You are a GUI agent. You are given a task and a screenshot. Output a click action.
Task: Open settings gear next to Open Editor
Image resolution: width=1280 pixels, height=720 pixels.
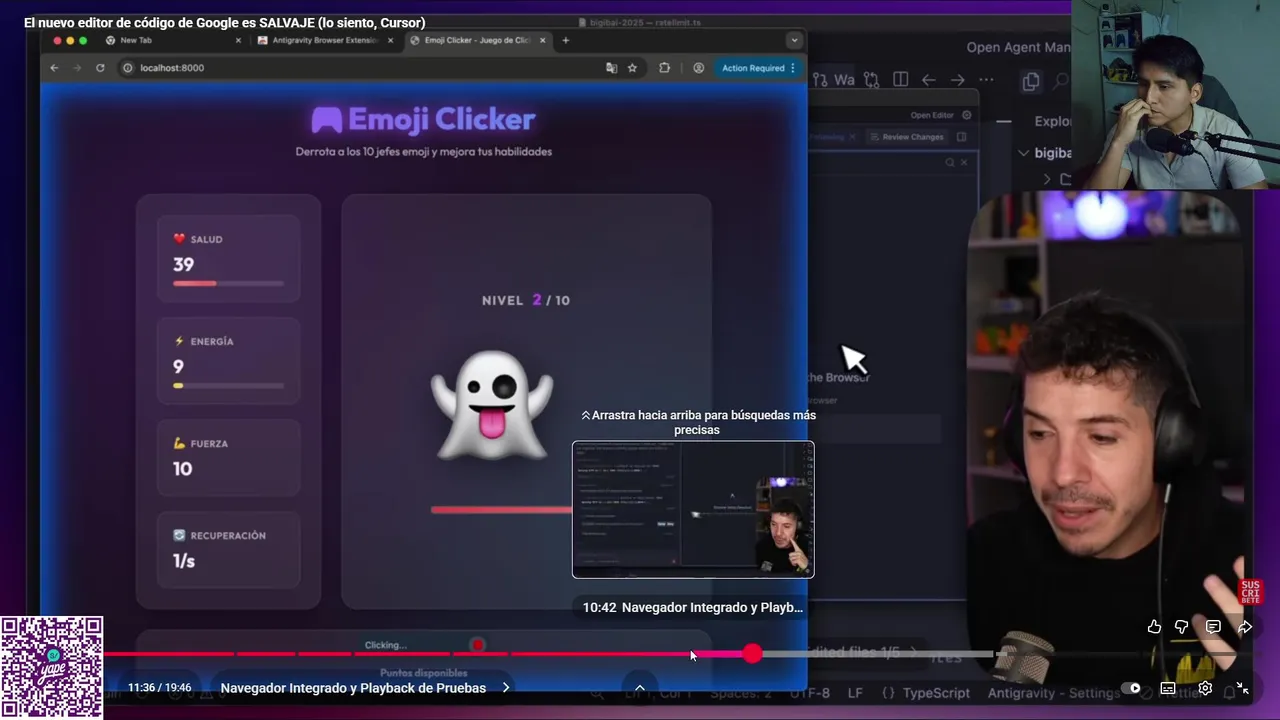(x=966, y=115)
